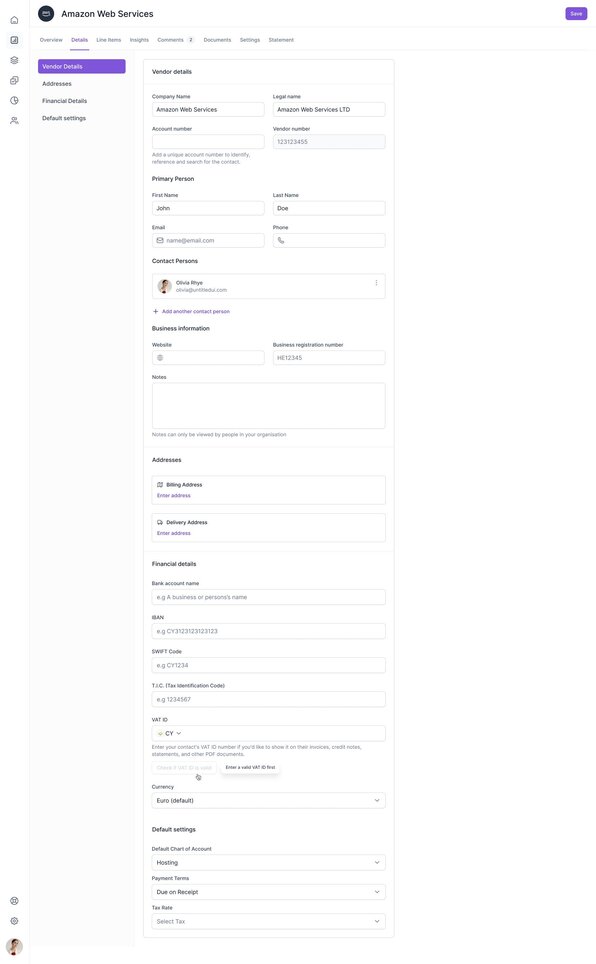Click the IBAN input field

[268, 631]
